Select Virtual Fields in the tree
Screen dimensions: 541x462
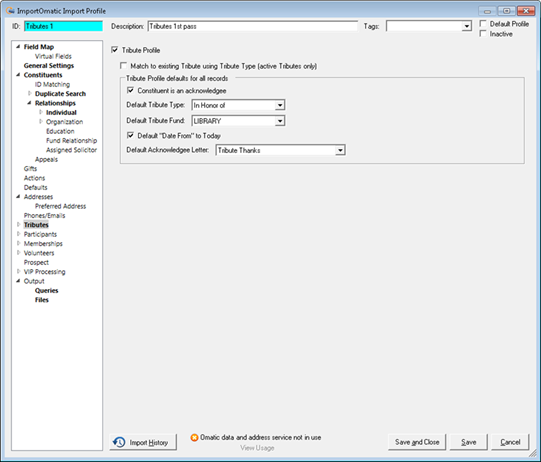pyautogui.click(x=53, y=56)
